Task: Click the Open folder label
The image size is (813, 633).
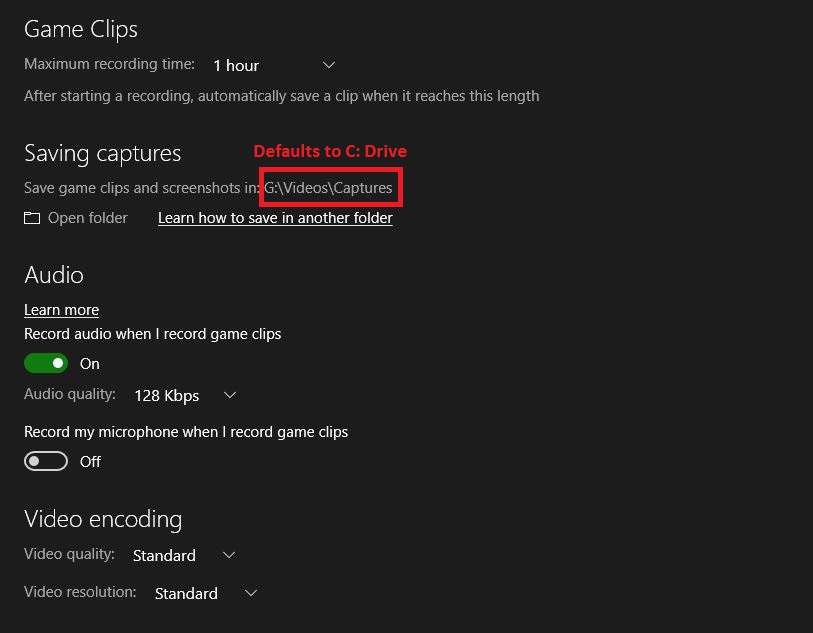Action: coord(88,218)
